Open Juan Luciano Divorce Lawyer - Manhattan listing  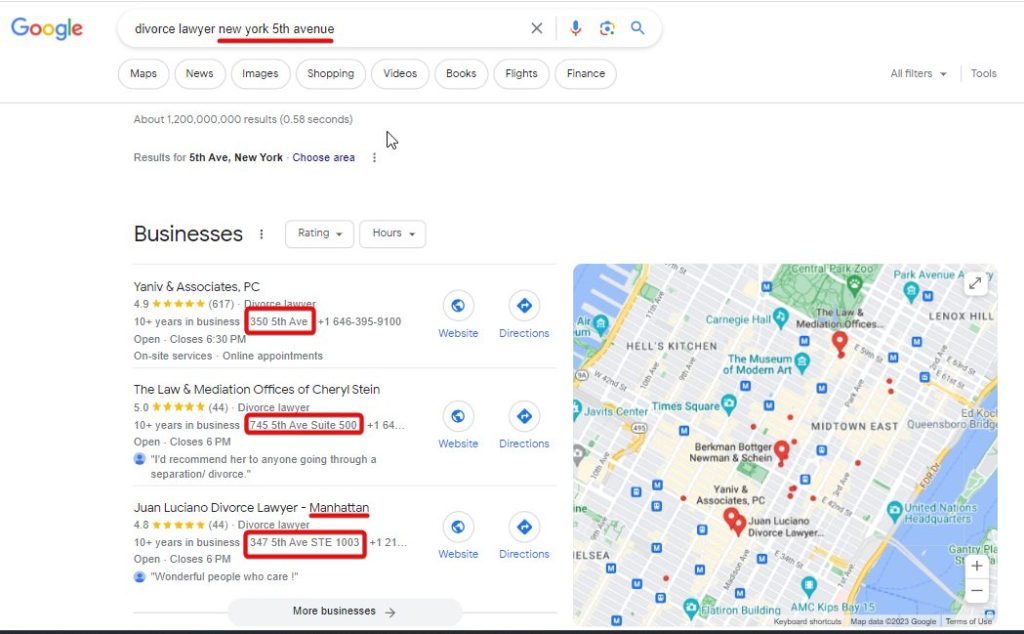pyautogui.click(x=251, y=507)
